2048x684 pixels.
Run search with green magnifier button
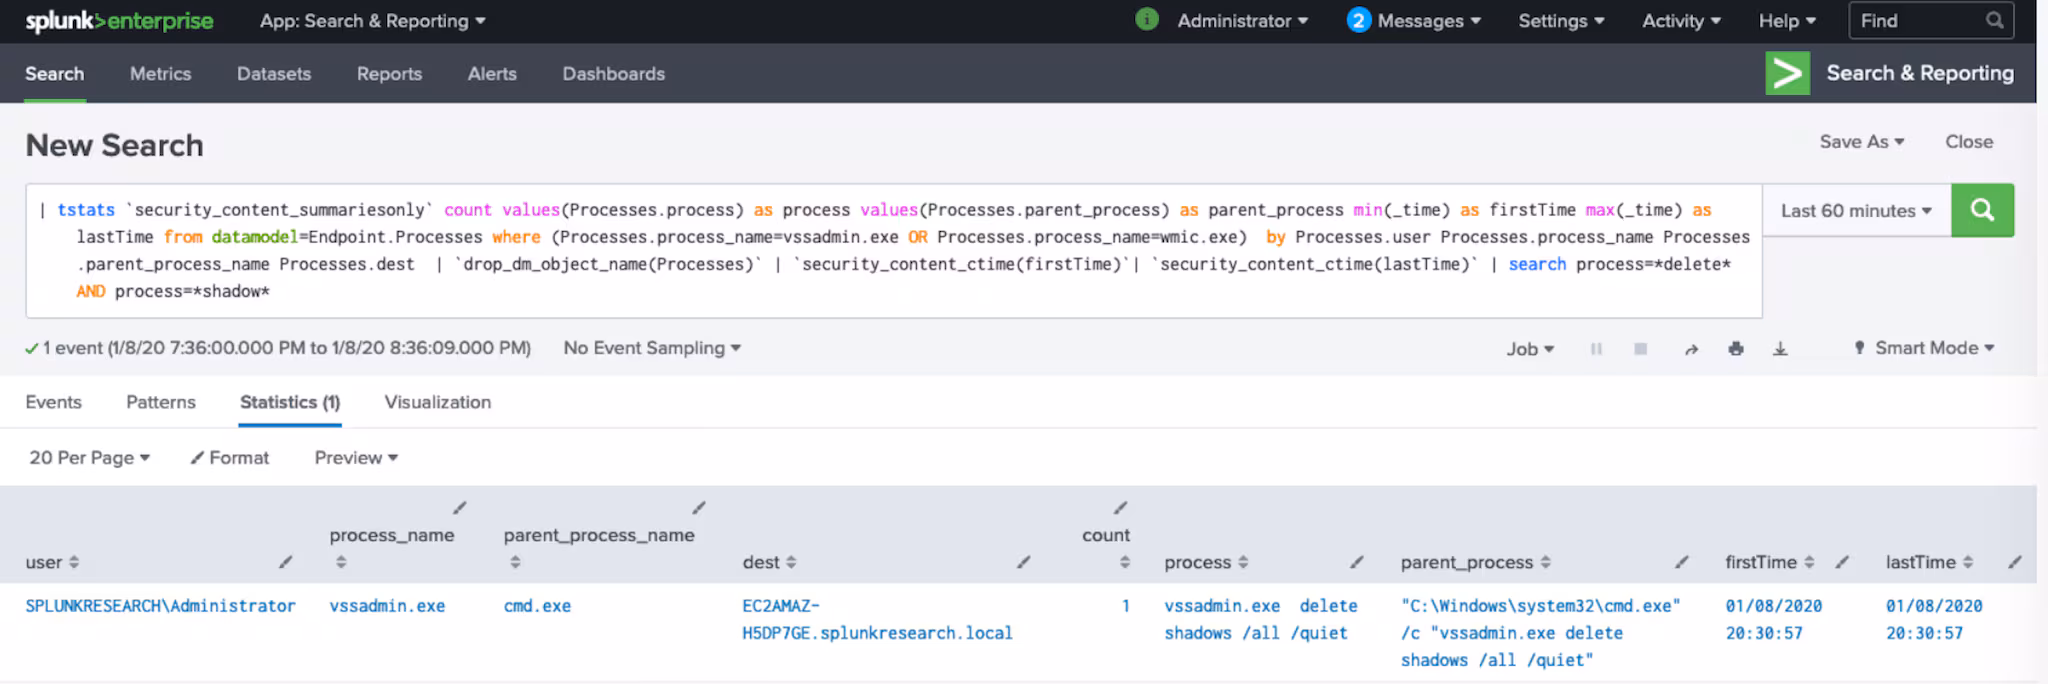pyautogui.click(x=1982, y=210)
